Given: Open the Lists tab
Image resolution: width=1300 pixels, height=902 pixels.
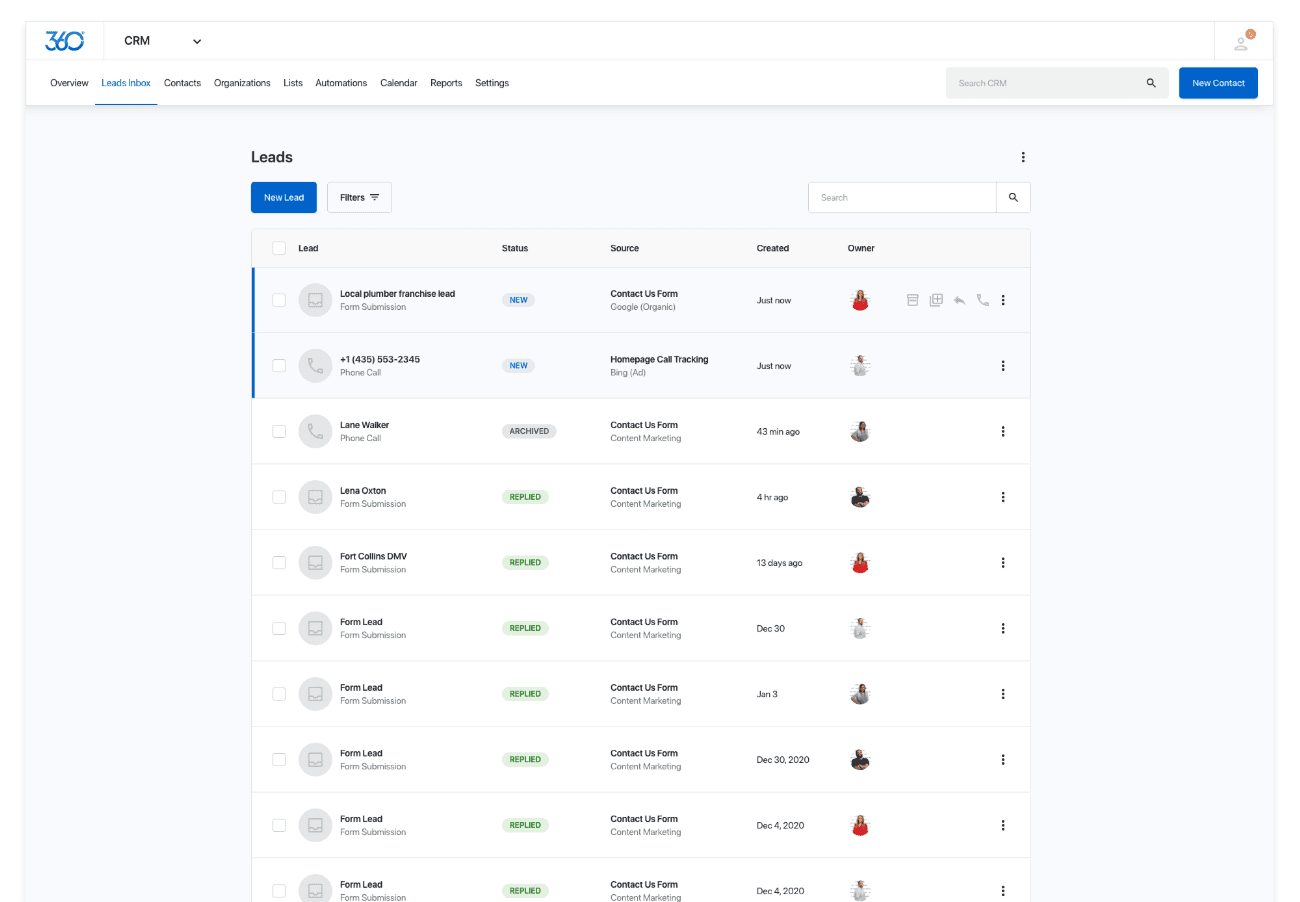Looking at the screenshot, I should click(293, 83).
